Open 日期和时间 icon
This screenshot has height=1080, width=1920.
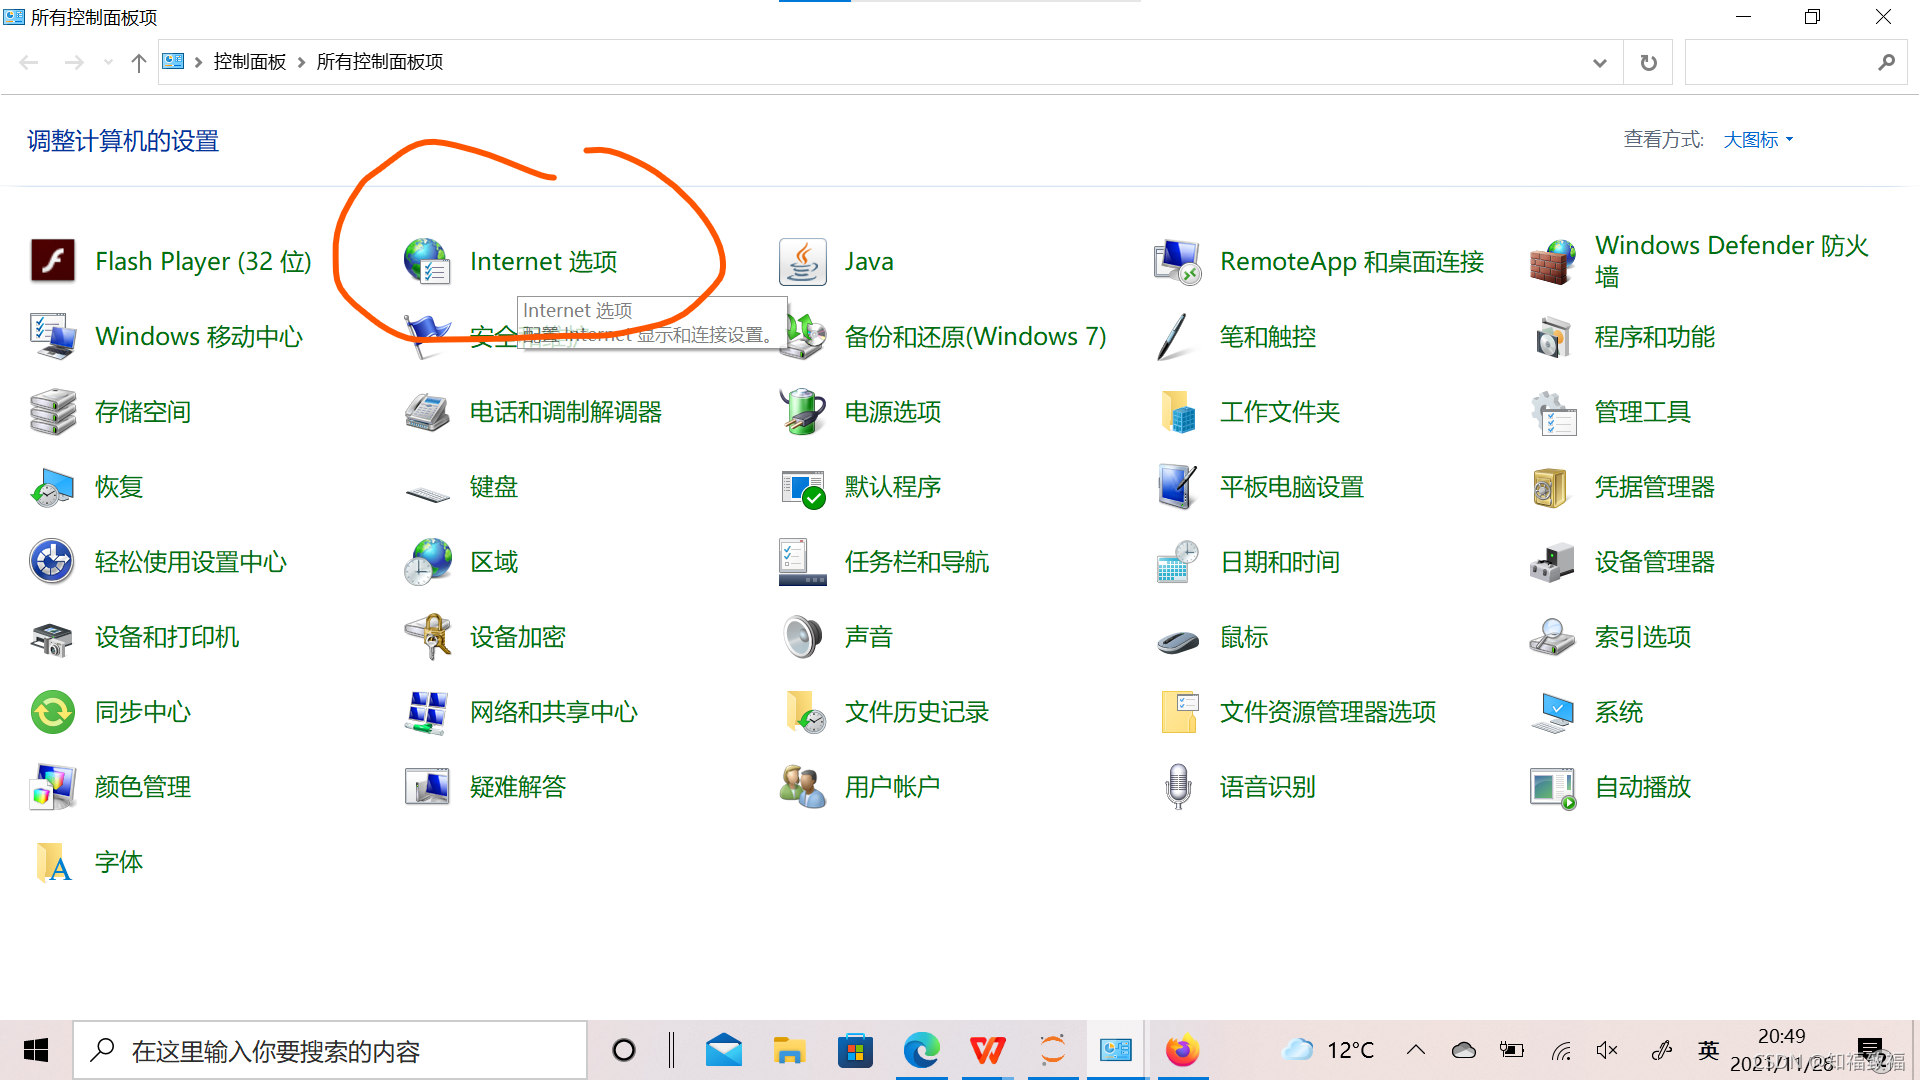(x=1177, y=561)
